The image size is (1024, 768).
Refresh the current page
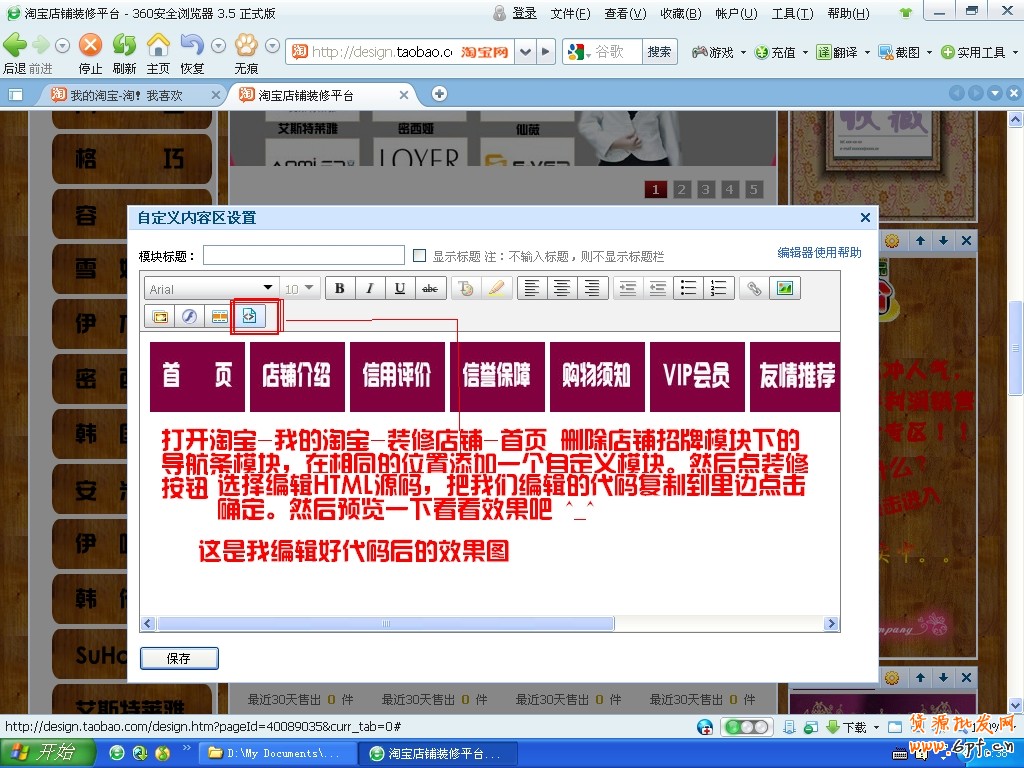[124, 45]
